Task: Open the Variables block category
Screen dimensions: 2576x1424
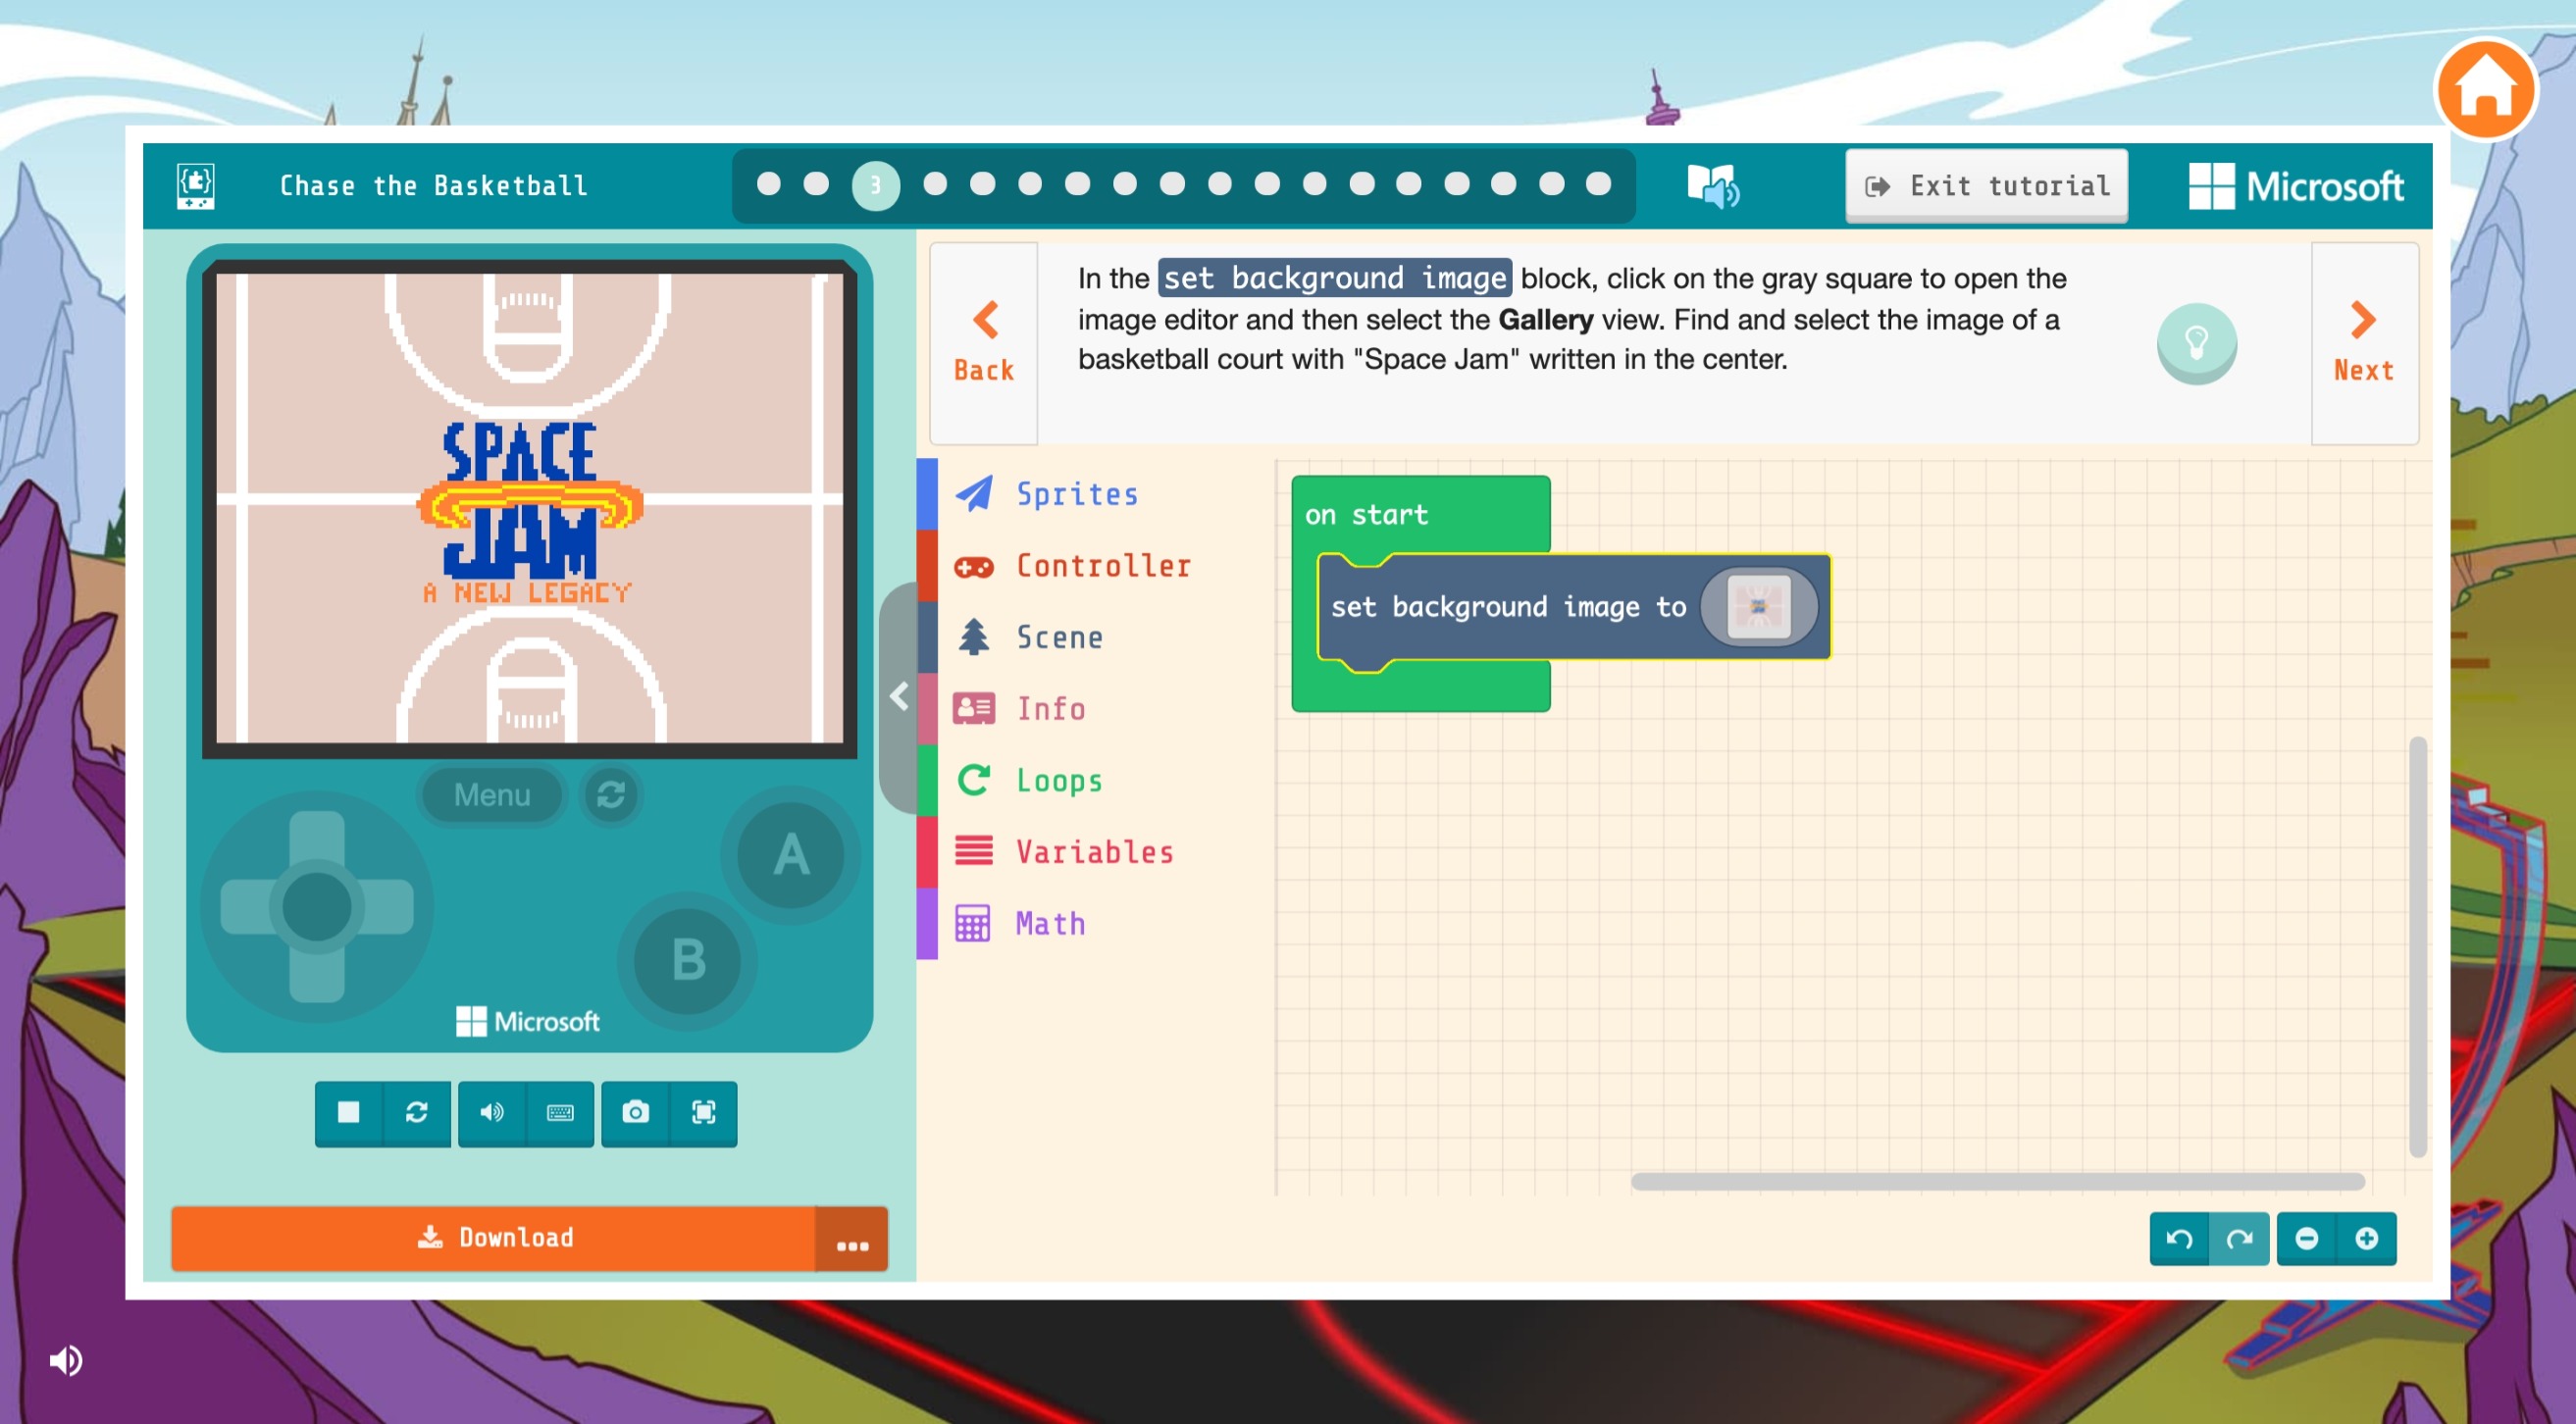Action: point(1096,852)
